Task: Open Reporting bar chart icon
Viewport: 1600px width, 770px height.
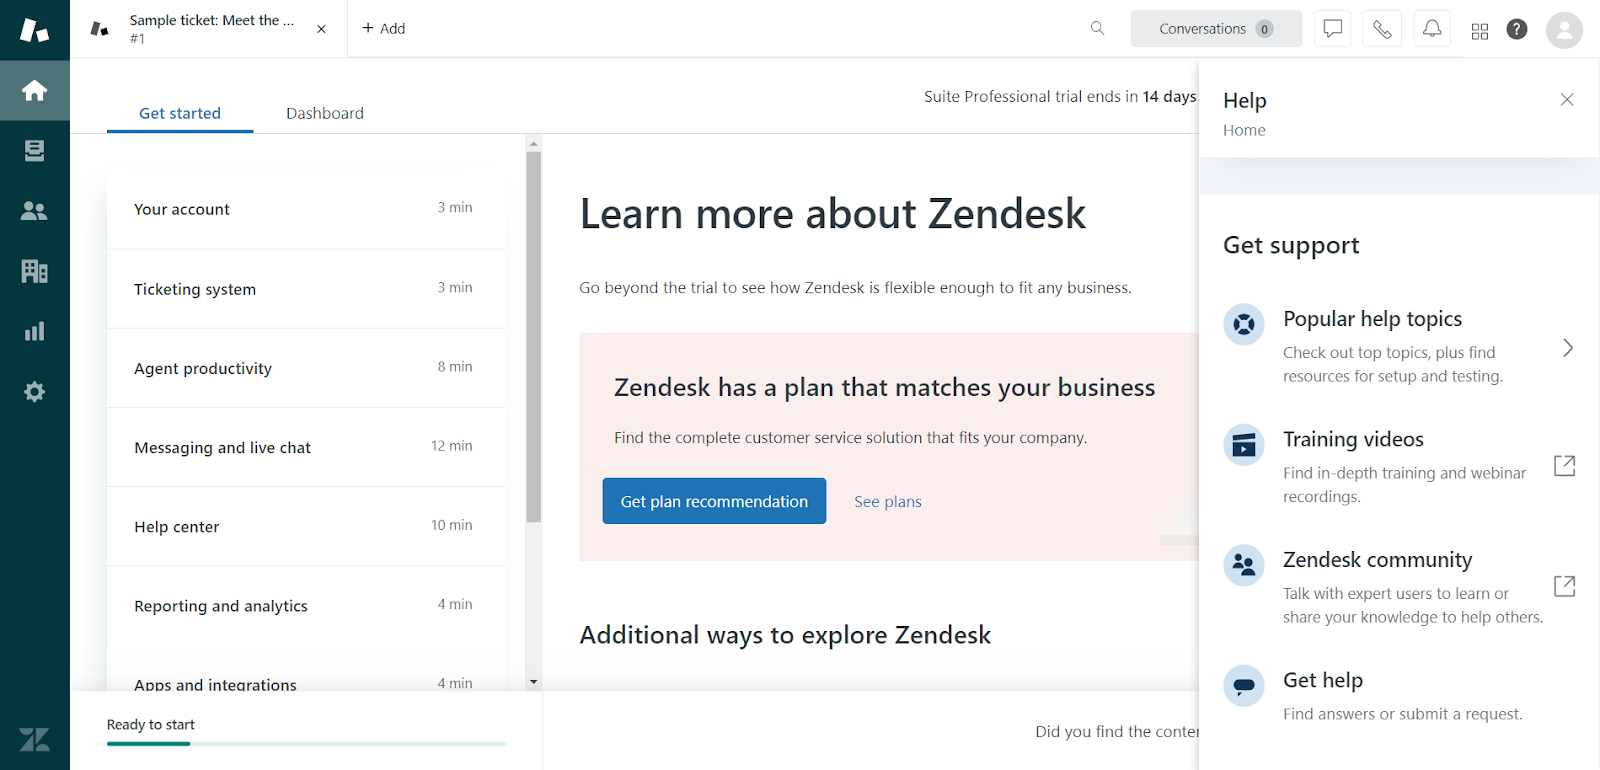Action: coord(35,331)
